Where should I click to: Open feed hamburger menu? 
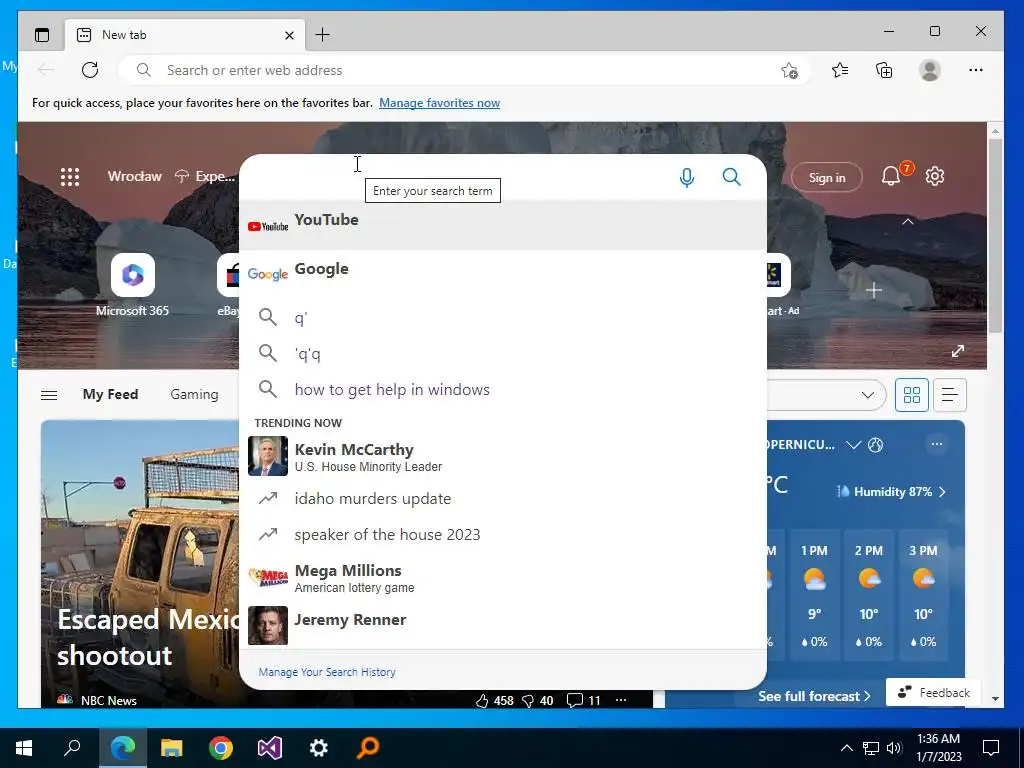[49, 395]
